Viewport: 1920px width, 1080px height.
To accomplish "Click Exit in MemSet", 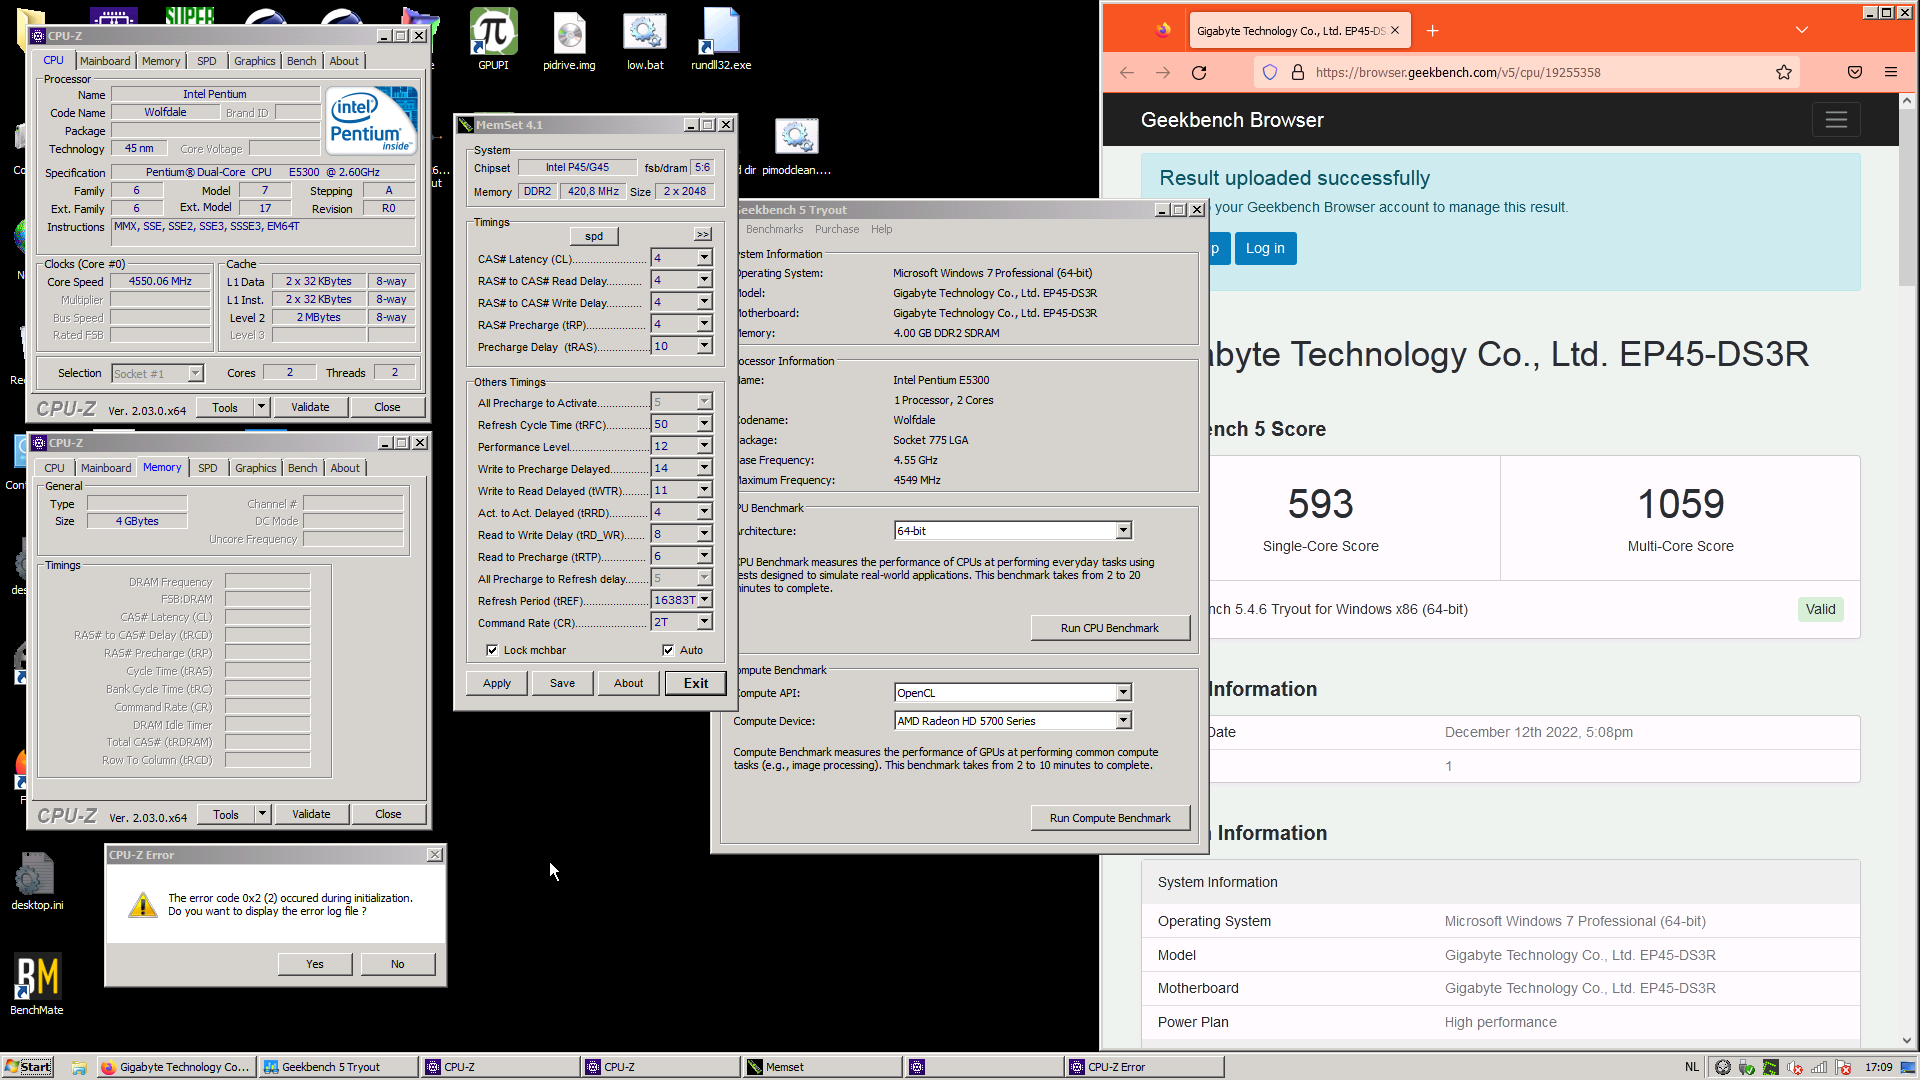I will pos(696,683).
